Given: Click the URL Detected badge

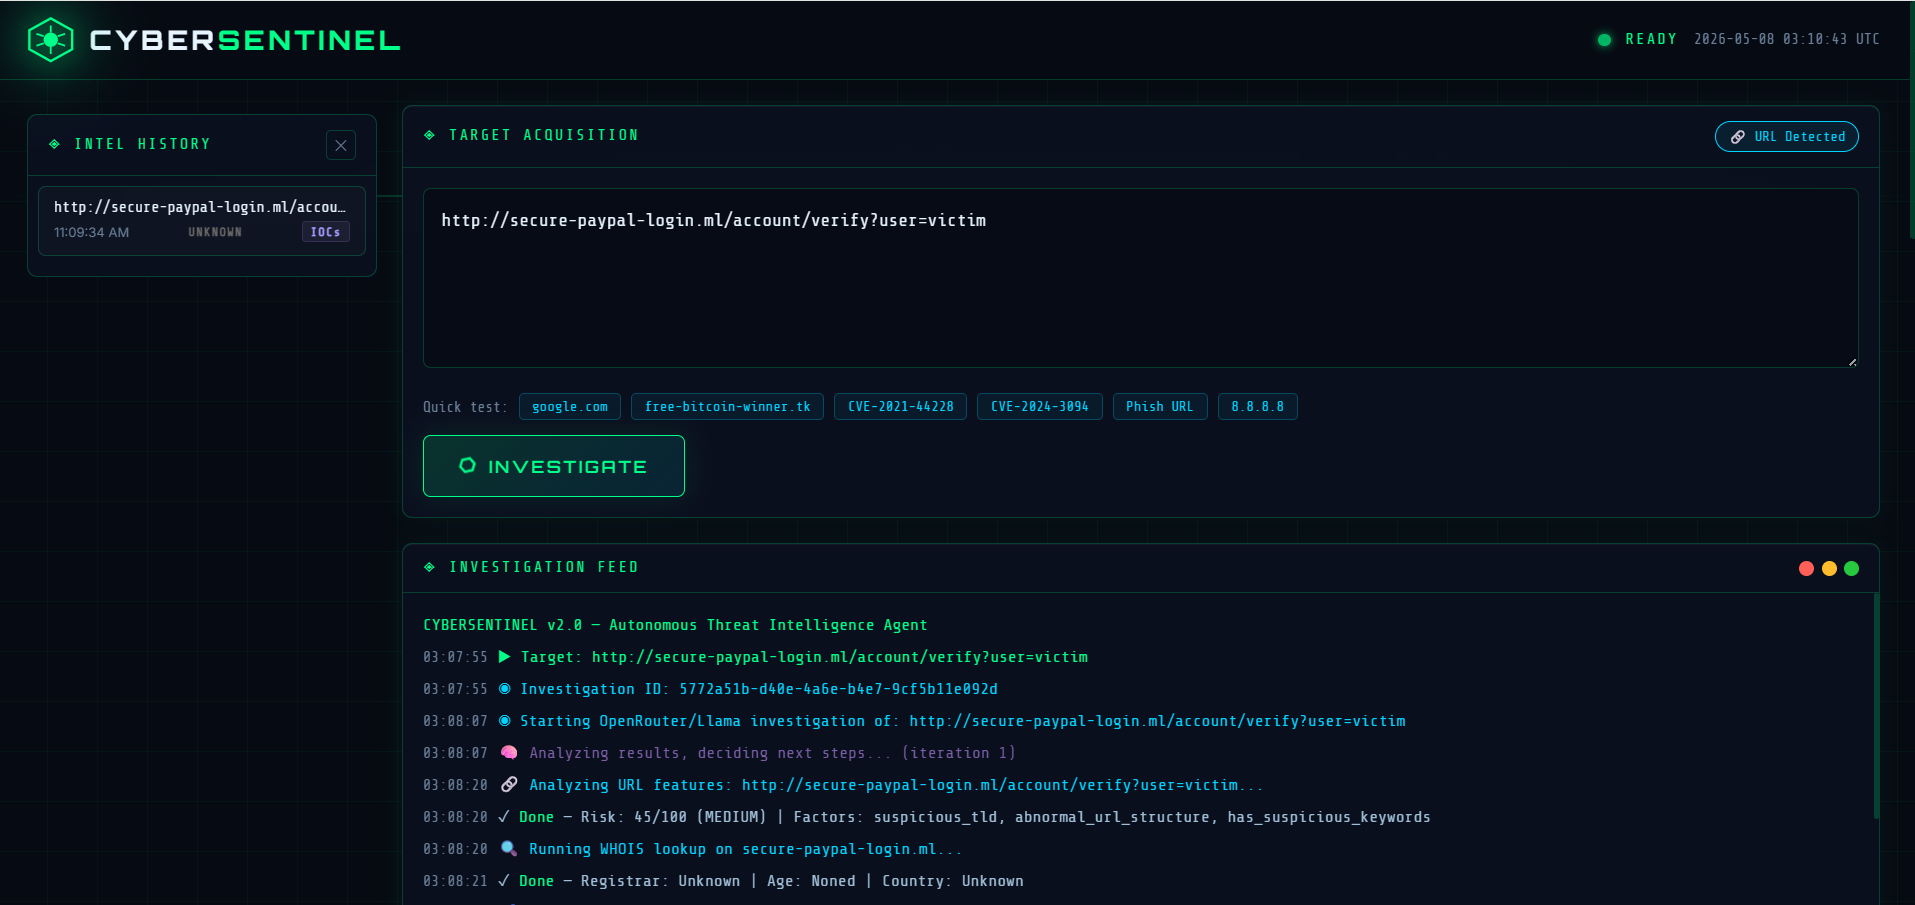Looking at the screenshot, I should pos(1786,137).
